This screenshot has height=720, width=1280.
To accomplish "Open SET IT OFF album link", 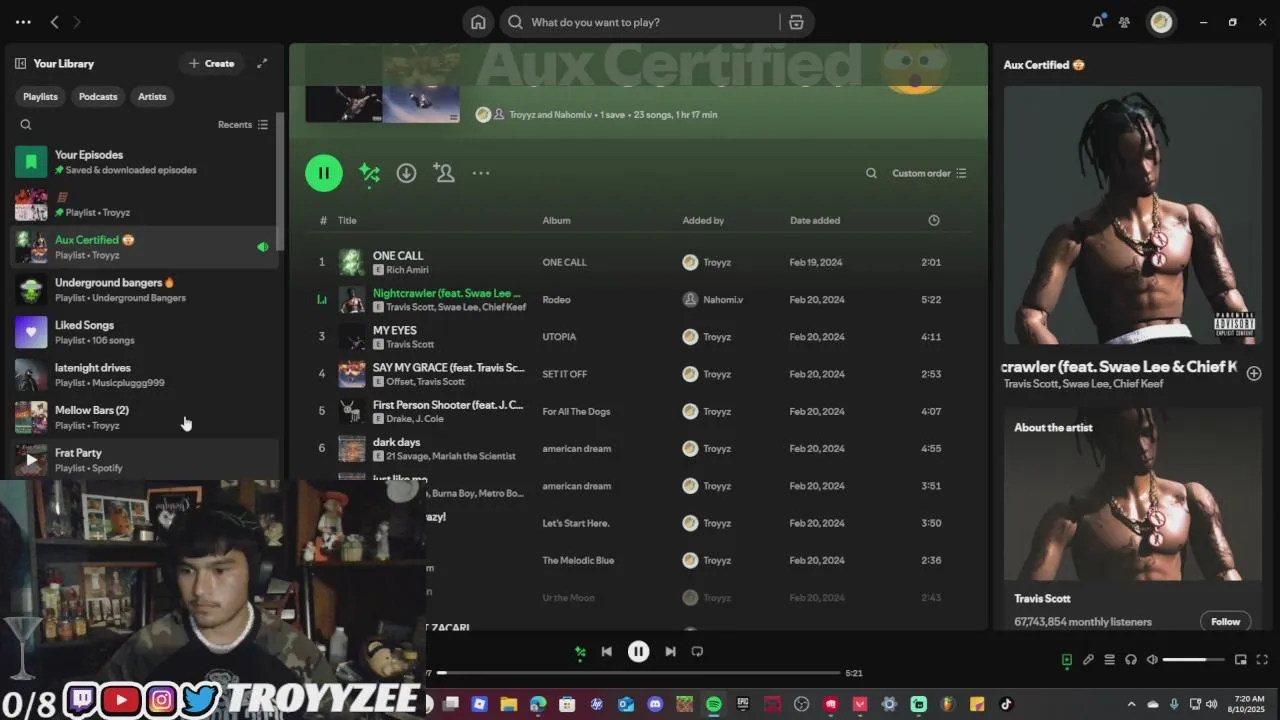I will tap(564, 374).
